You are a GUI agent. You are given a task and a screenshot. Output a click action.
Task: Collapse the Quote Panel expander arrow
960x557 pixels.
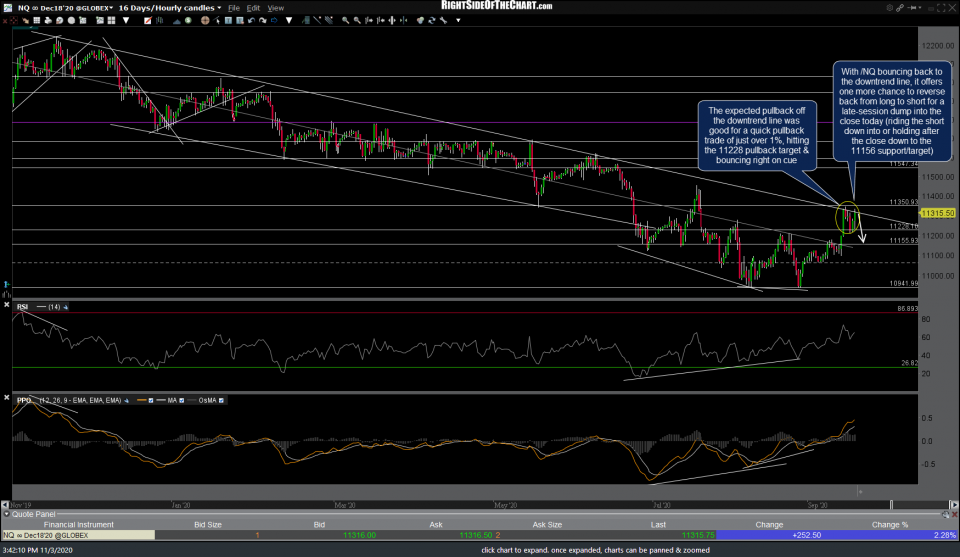pyautogui.click(x=7, y=514)
